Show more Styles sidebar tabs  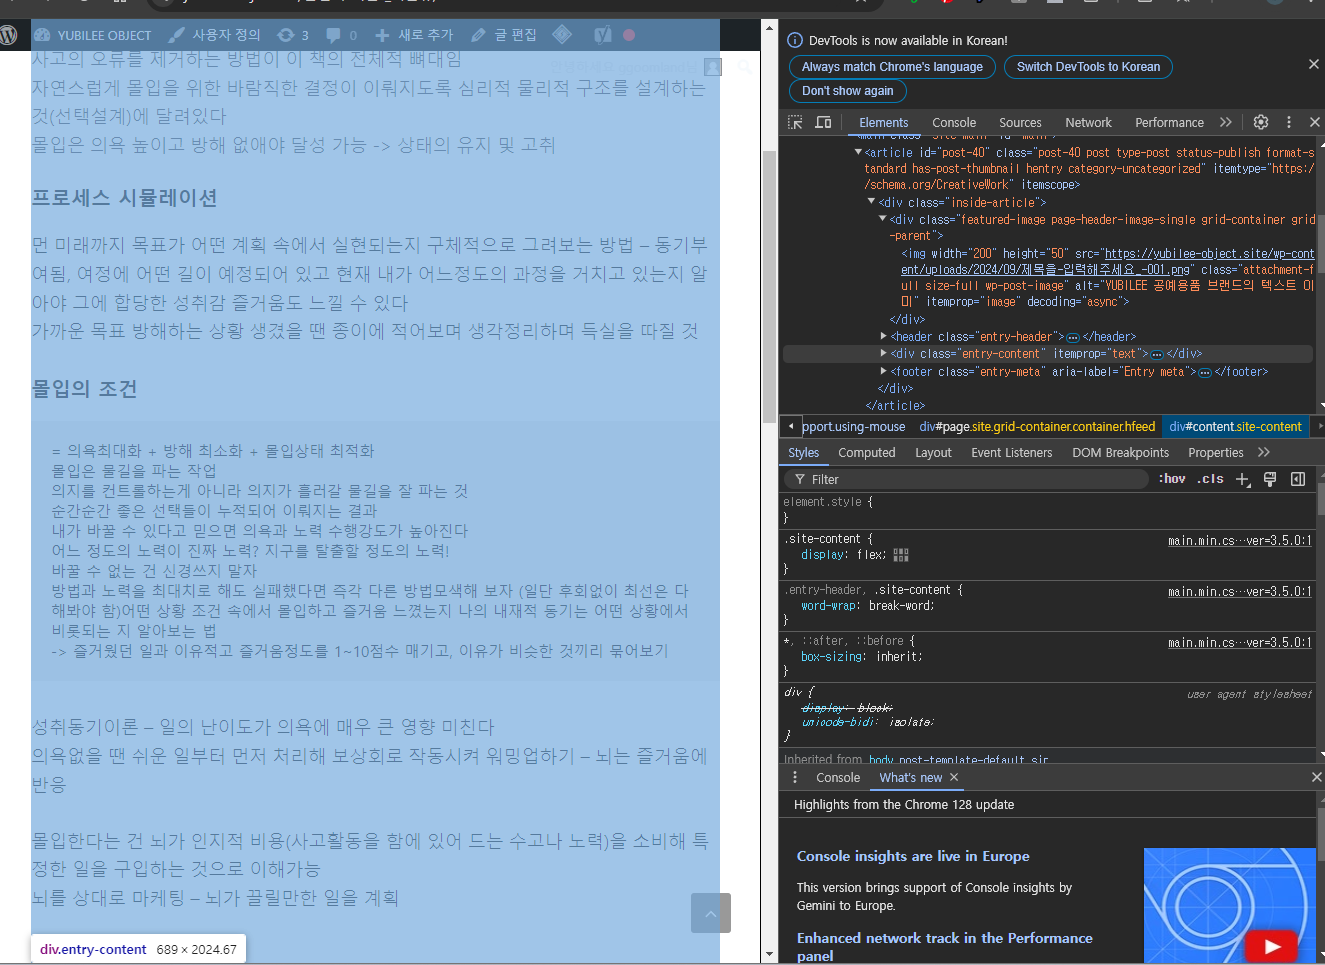point(1264,452)
